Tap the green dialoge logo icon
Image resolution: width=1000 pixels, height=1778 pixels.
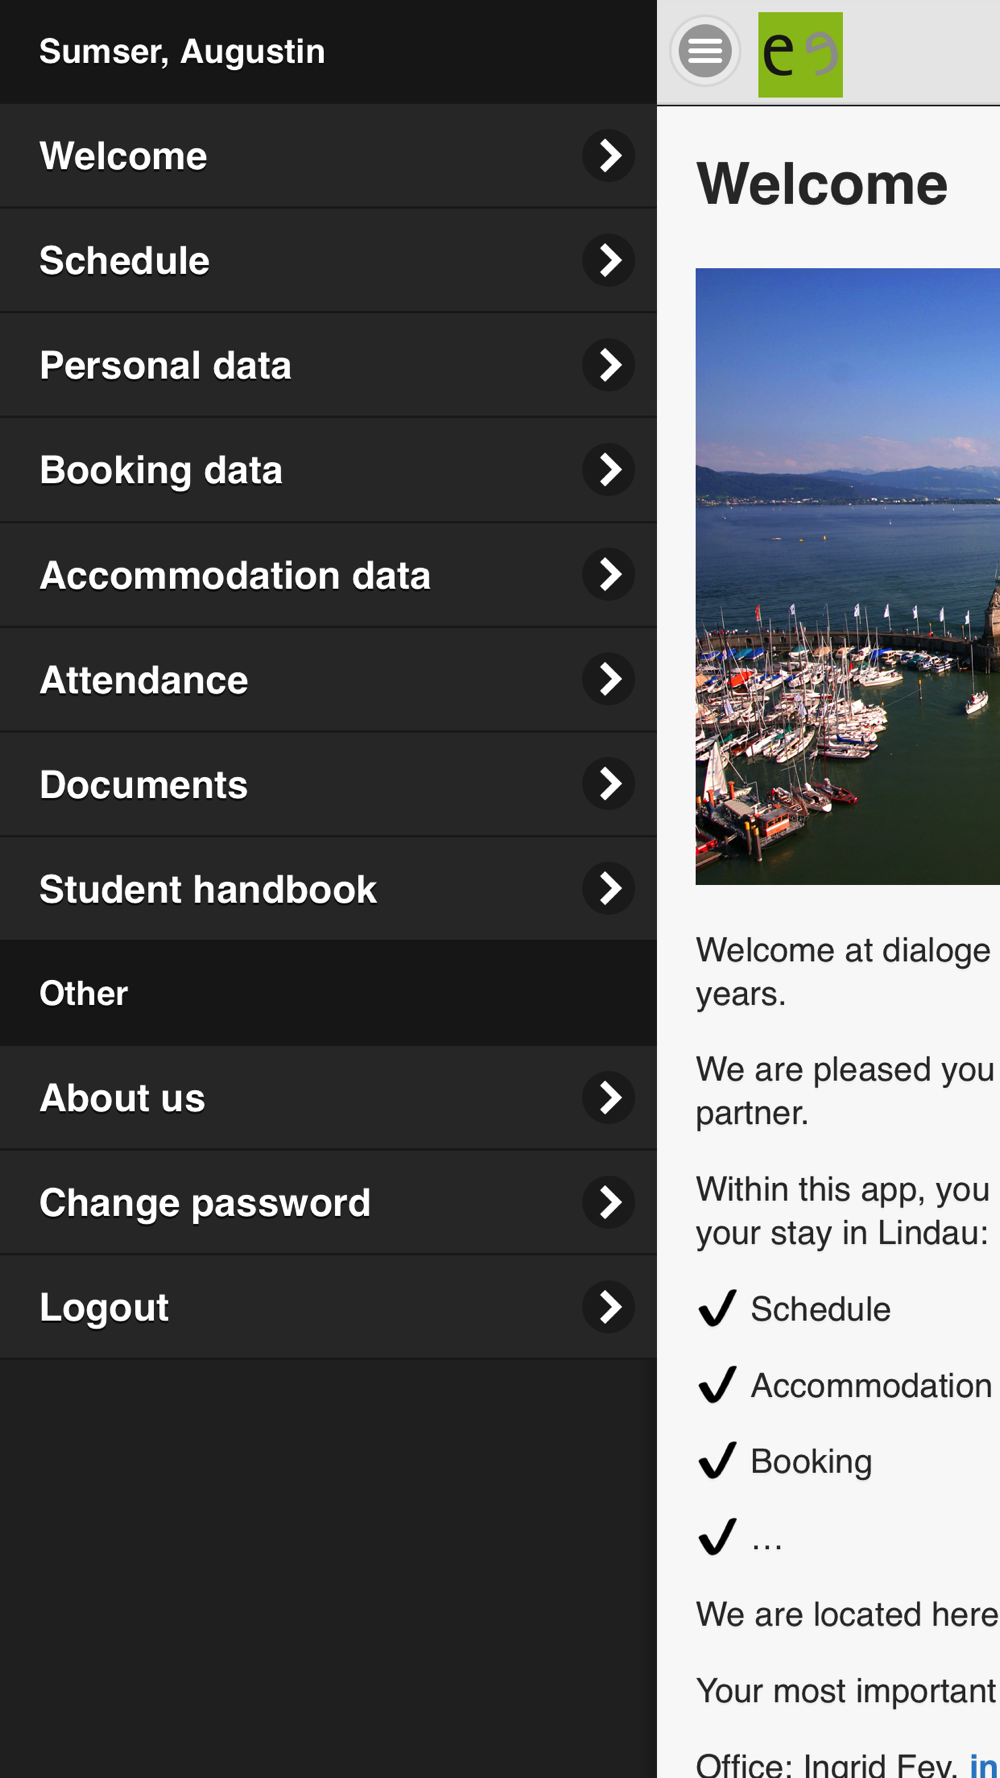click(800, 54)
